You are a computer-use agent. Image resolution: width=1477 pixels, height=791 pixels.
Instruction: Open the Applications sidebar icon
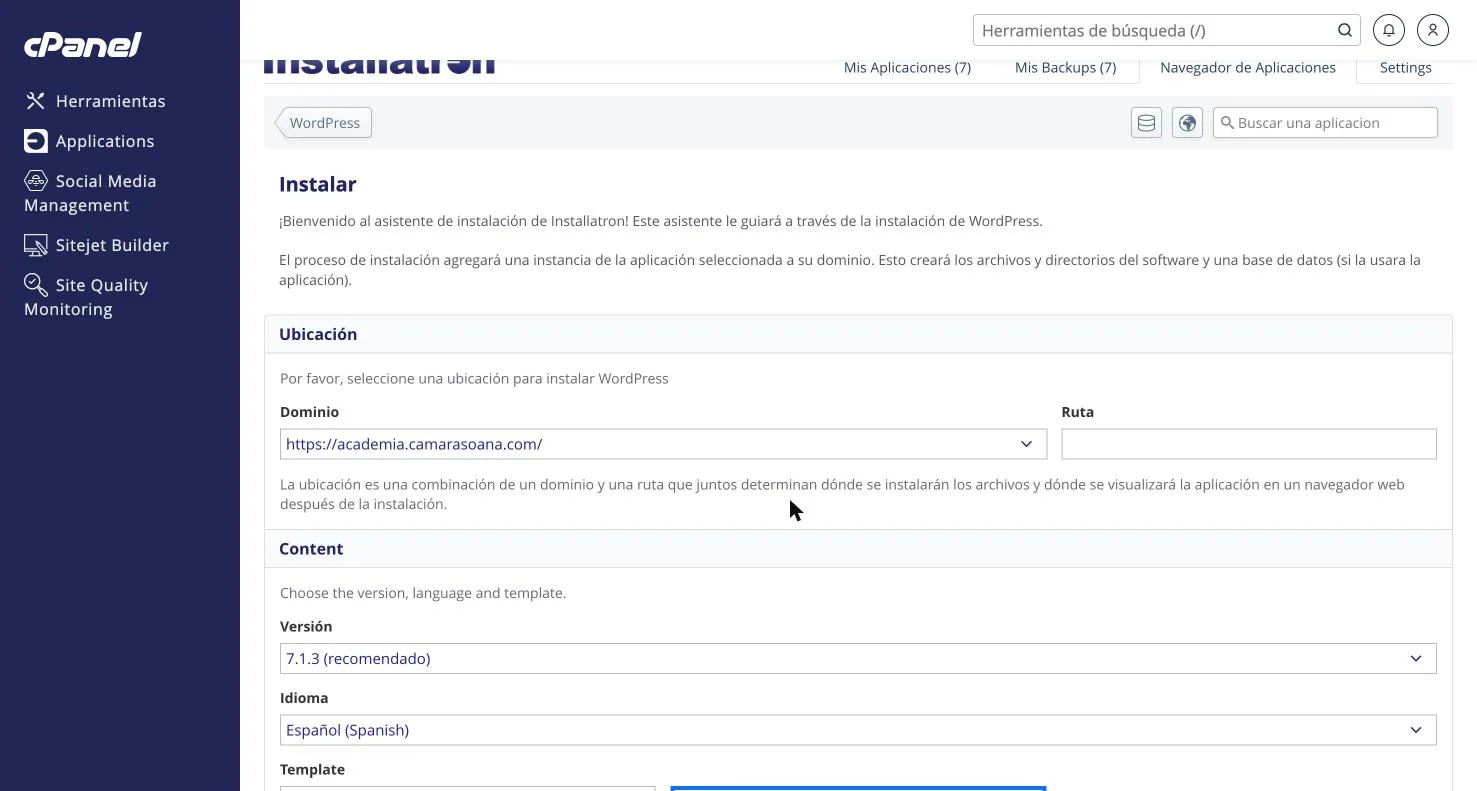coord(36,141)
